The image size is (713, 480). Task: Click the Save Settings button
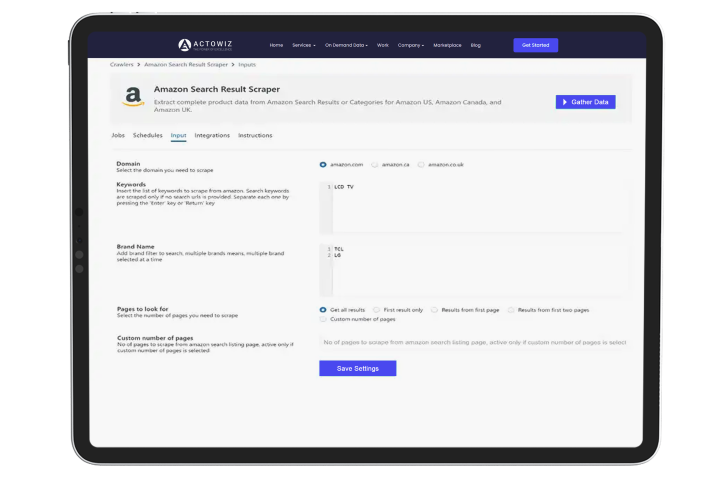[x=357, y=368]
